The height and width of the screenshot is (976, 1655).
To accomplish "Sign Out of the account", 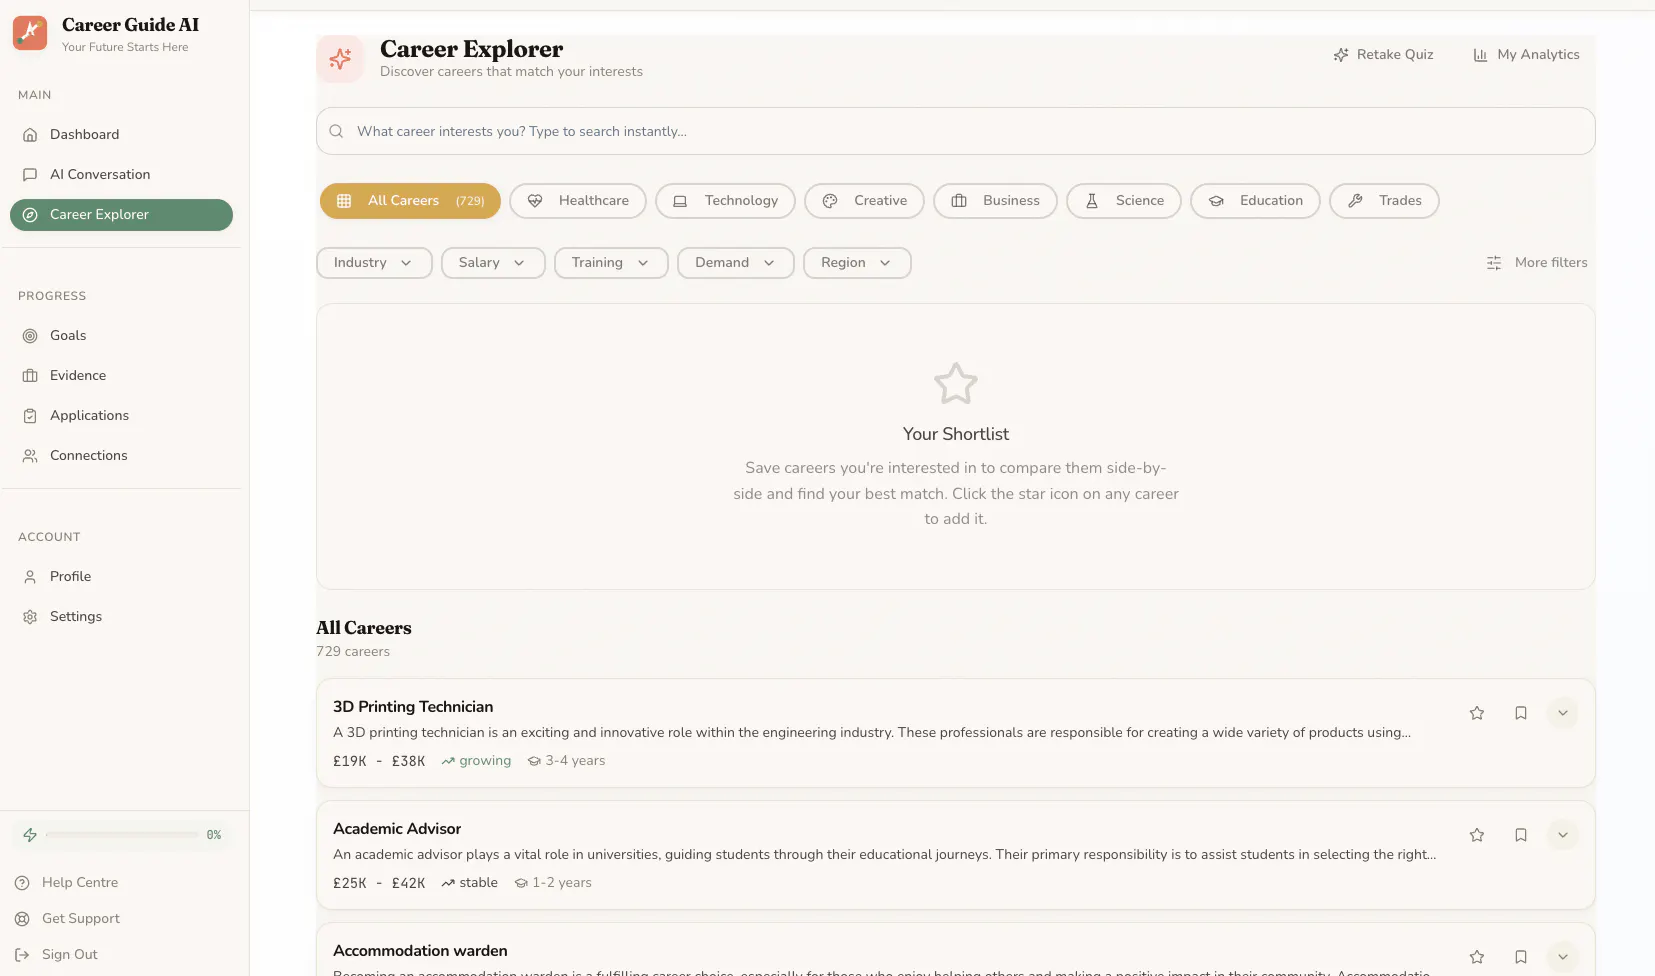I will 56,955.
